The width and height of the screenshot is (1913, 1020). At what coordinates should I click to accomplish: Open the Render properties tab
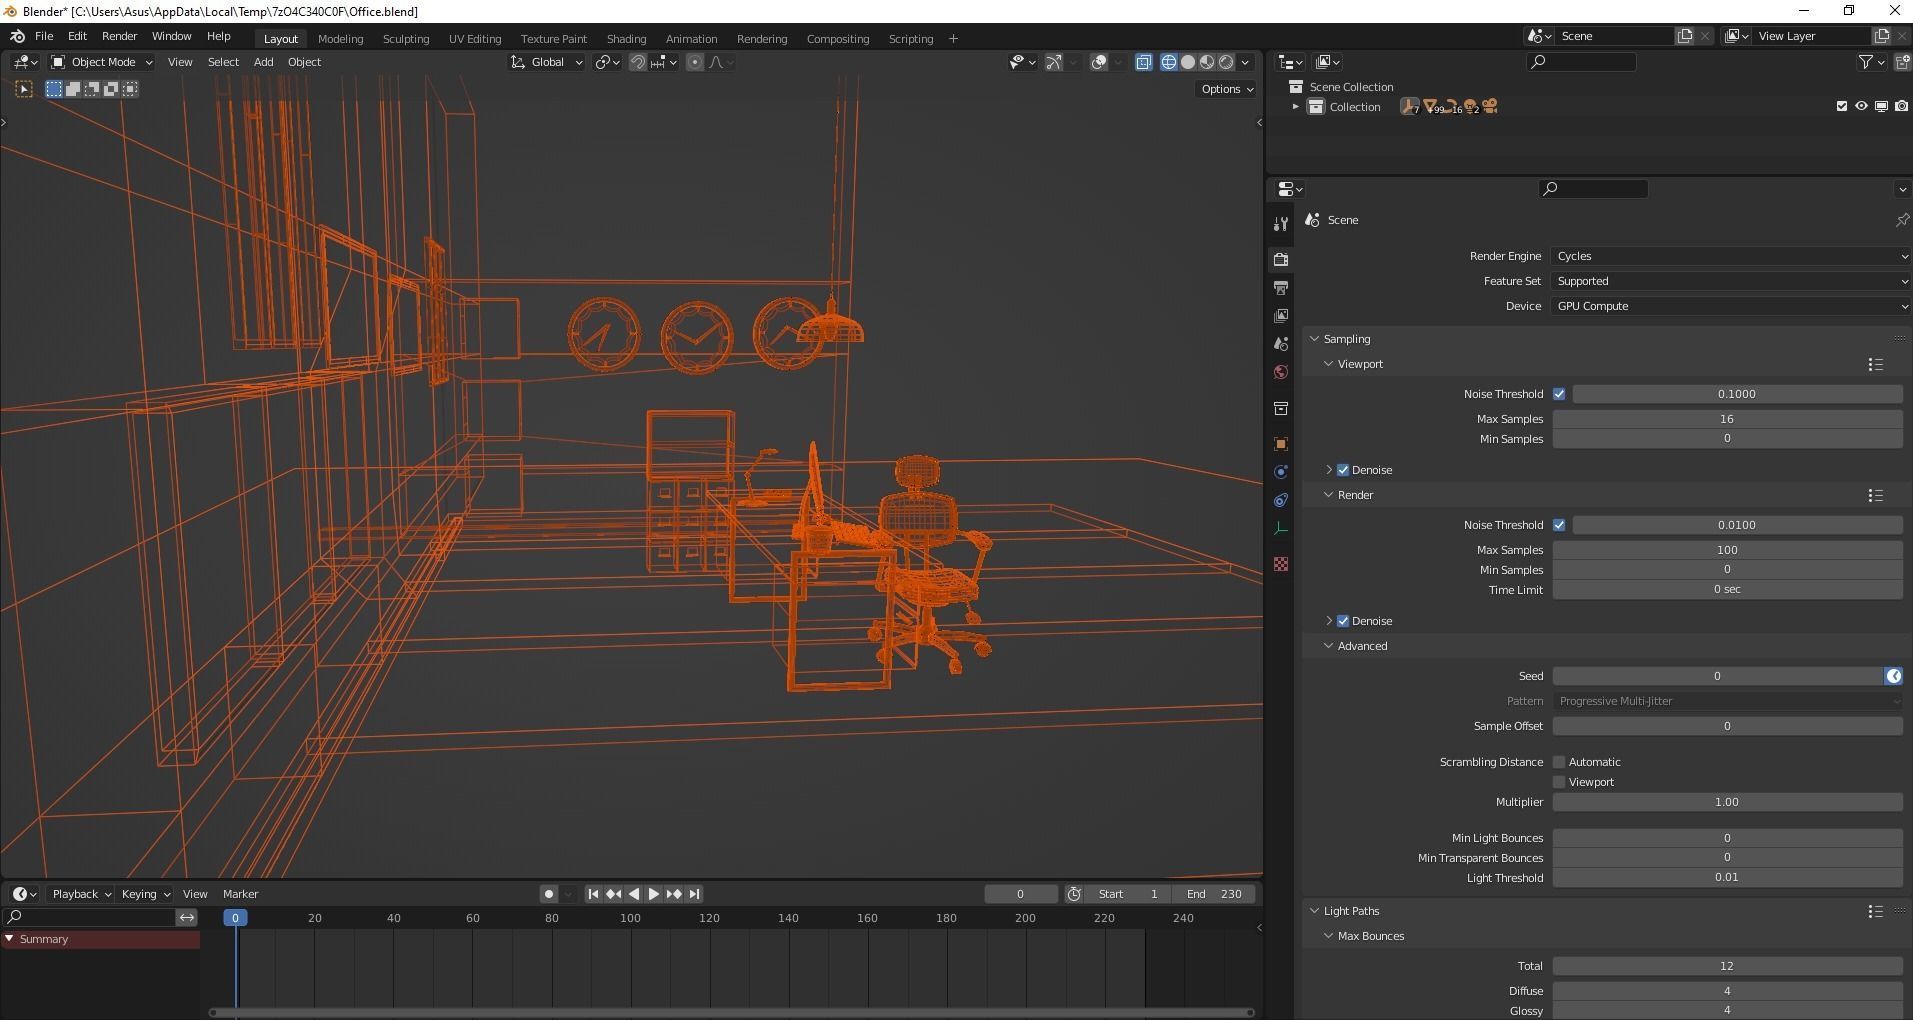pyautogui.click(x=1281, y=259)
